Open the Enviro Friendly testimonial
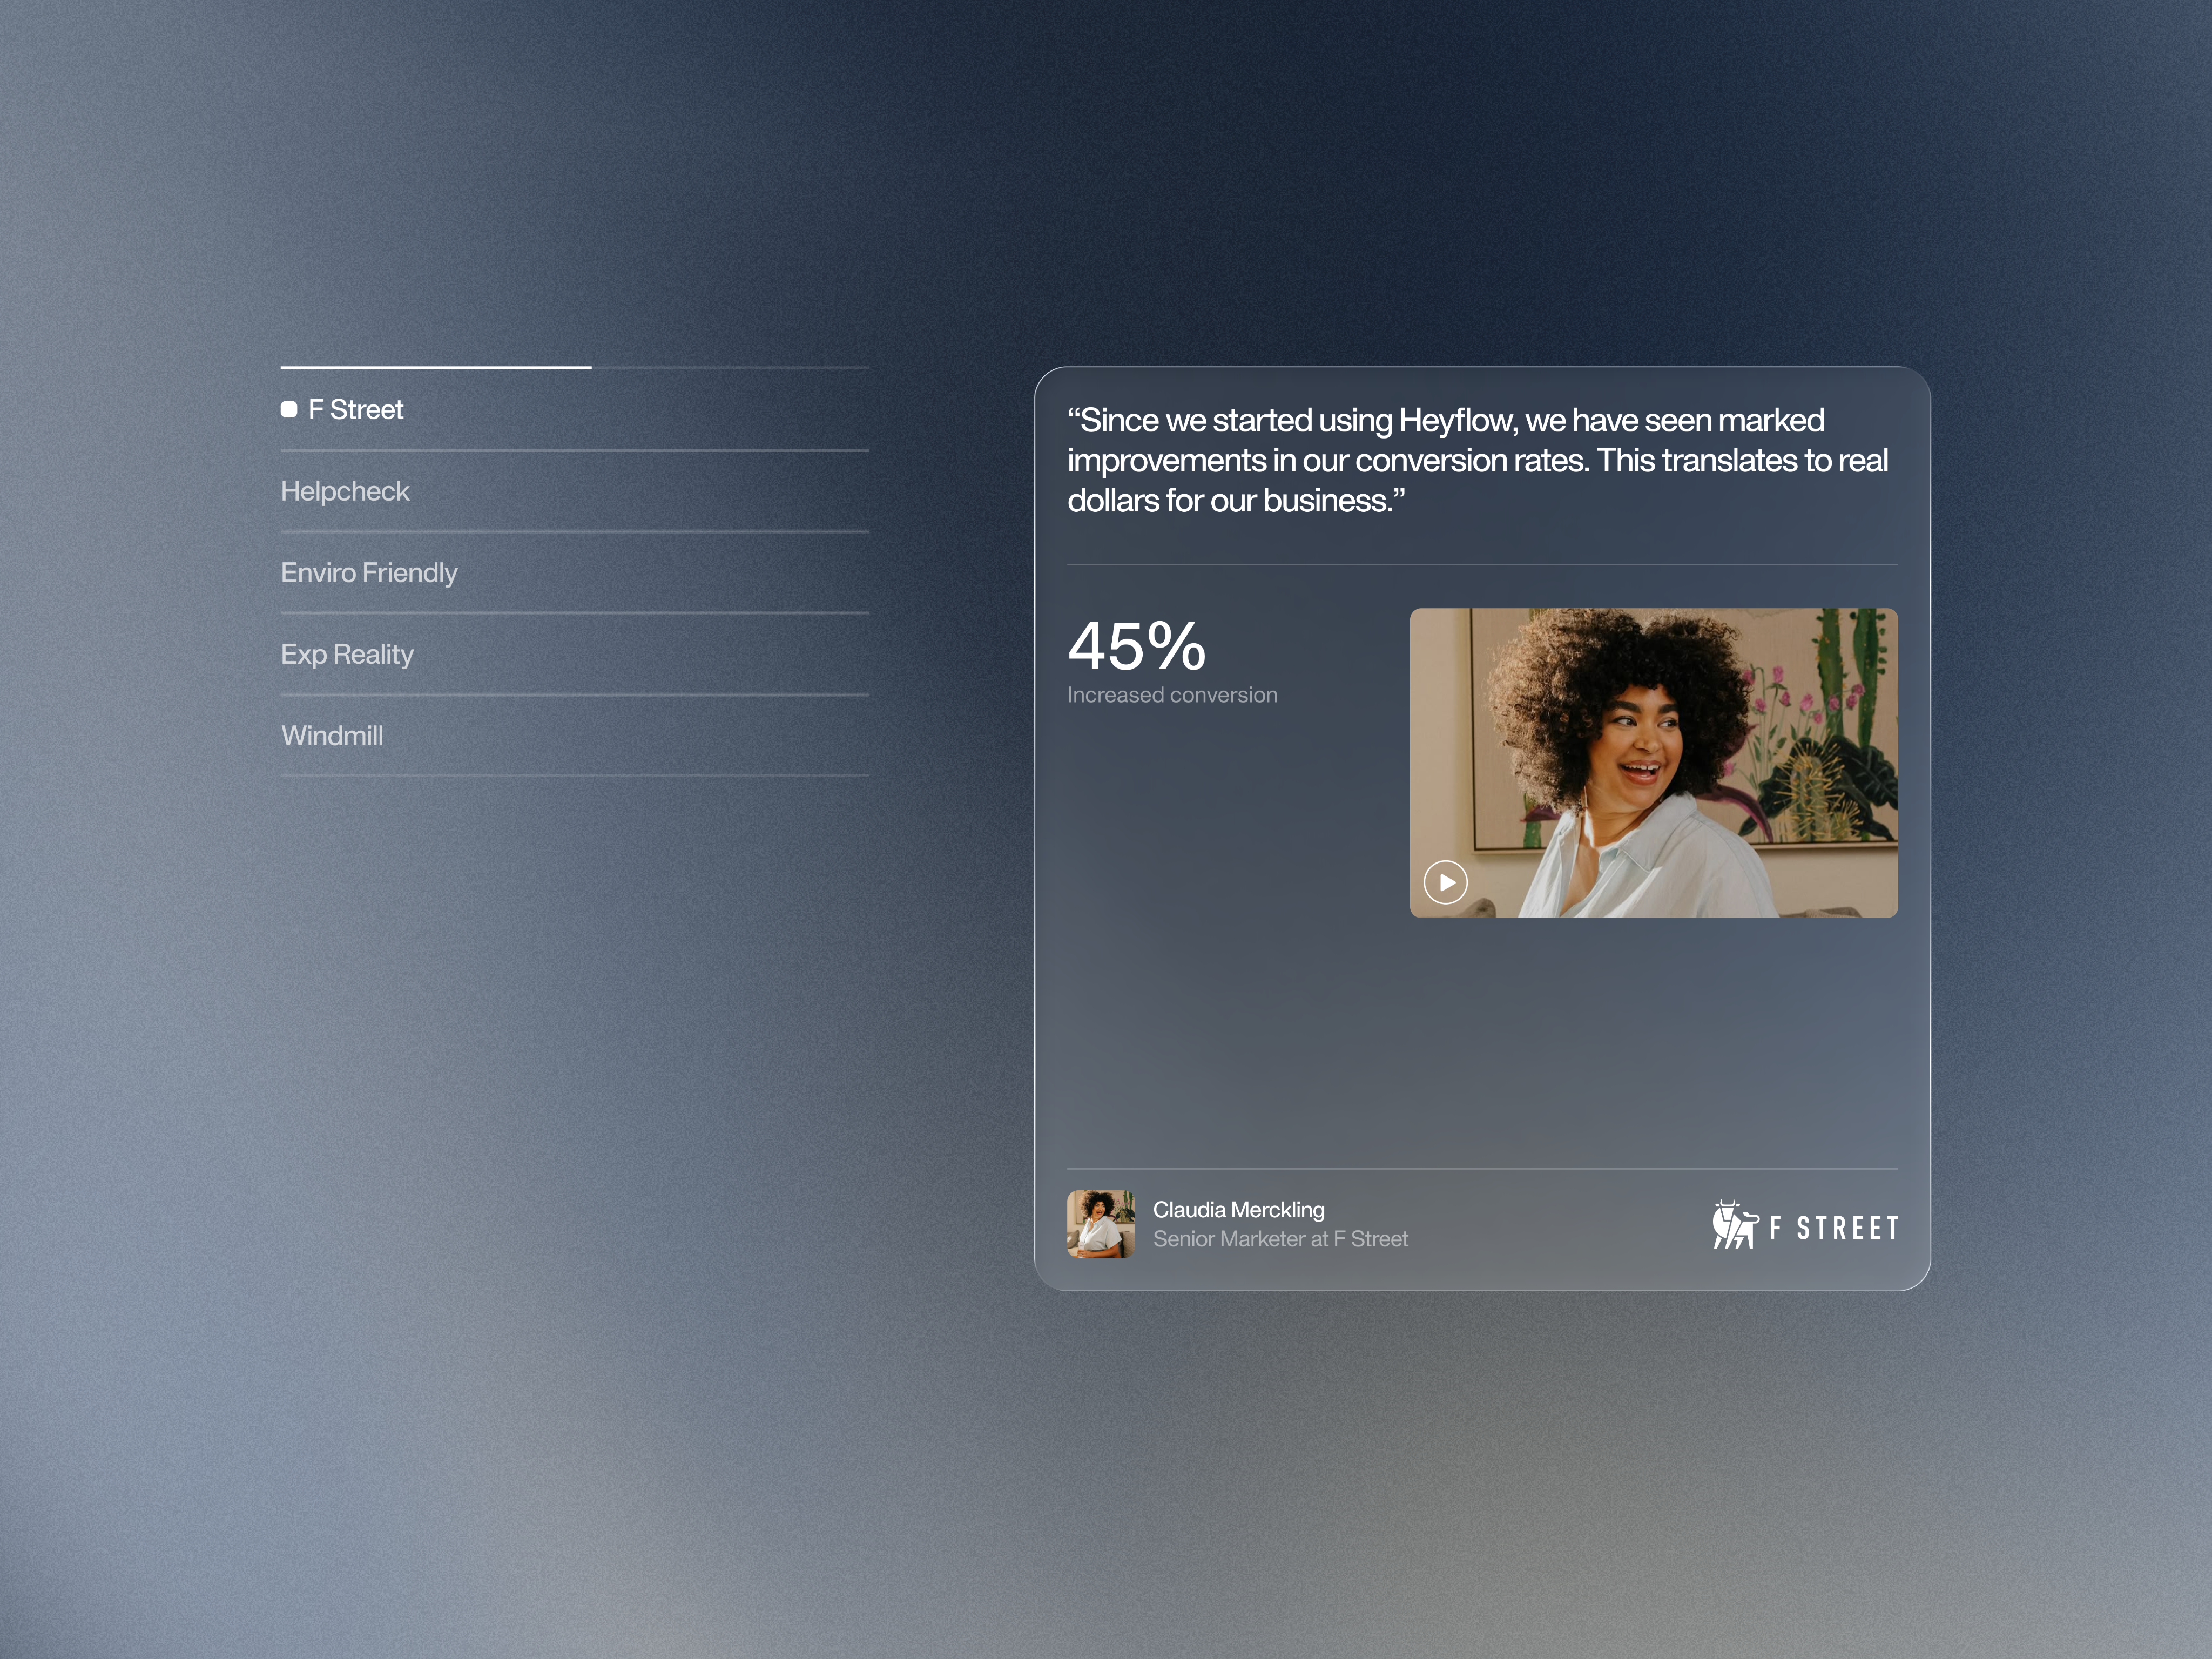 pyautogui.click(x=369, y=573)
